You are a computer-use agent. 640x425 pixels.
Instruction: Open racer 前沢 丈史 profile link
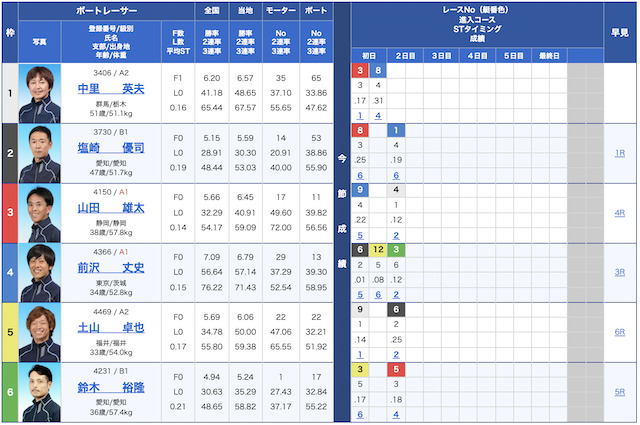[x=111, y=268]
